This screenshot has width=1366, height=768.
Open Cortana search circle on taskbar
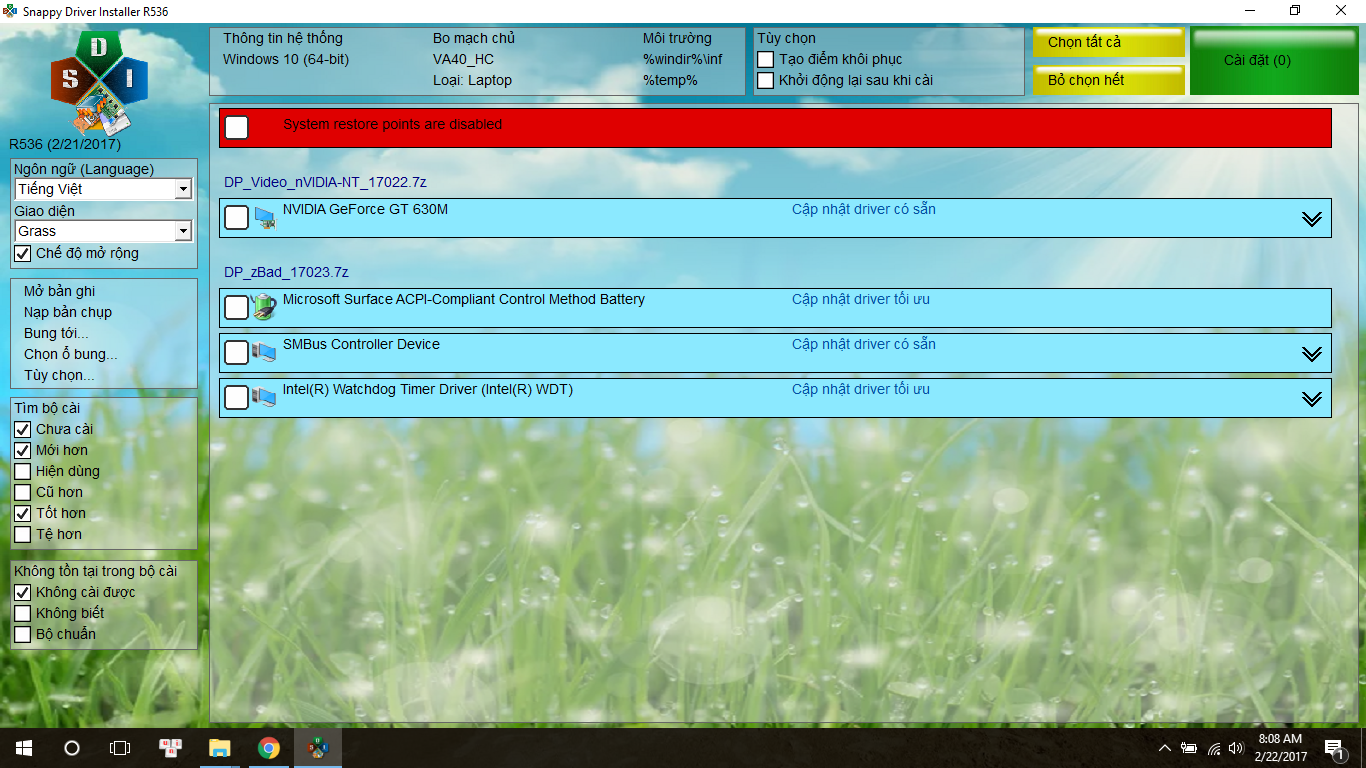[x=72, y=748]
